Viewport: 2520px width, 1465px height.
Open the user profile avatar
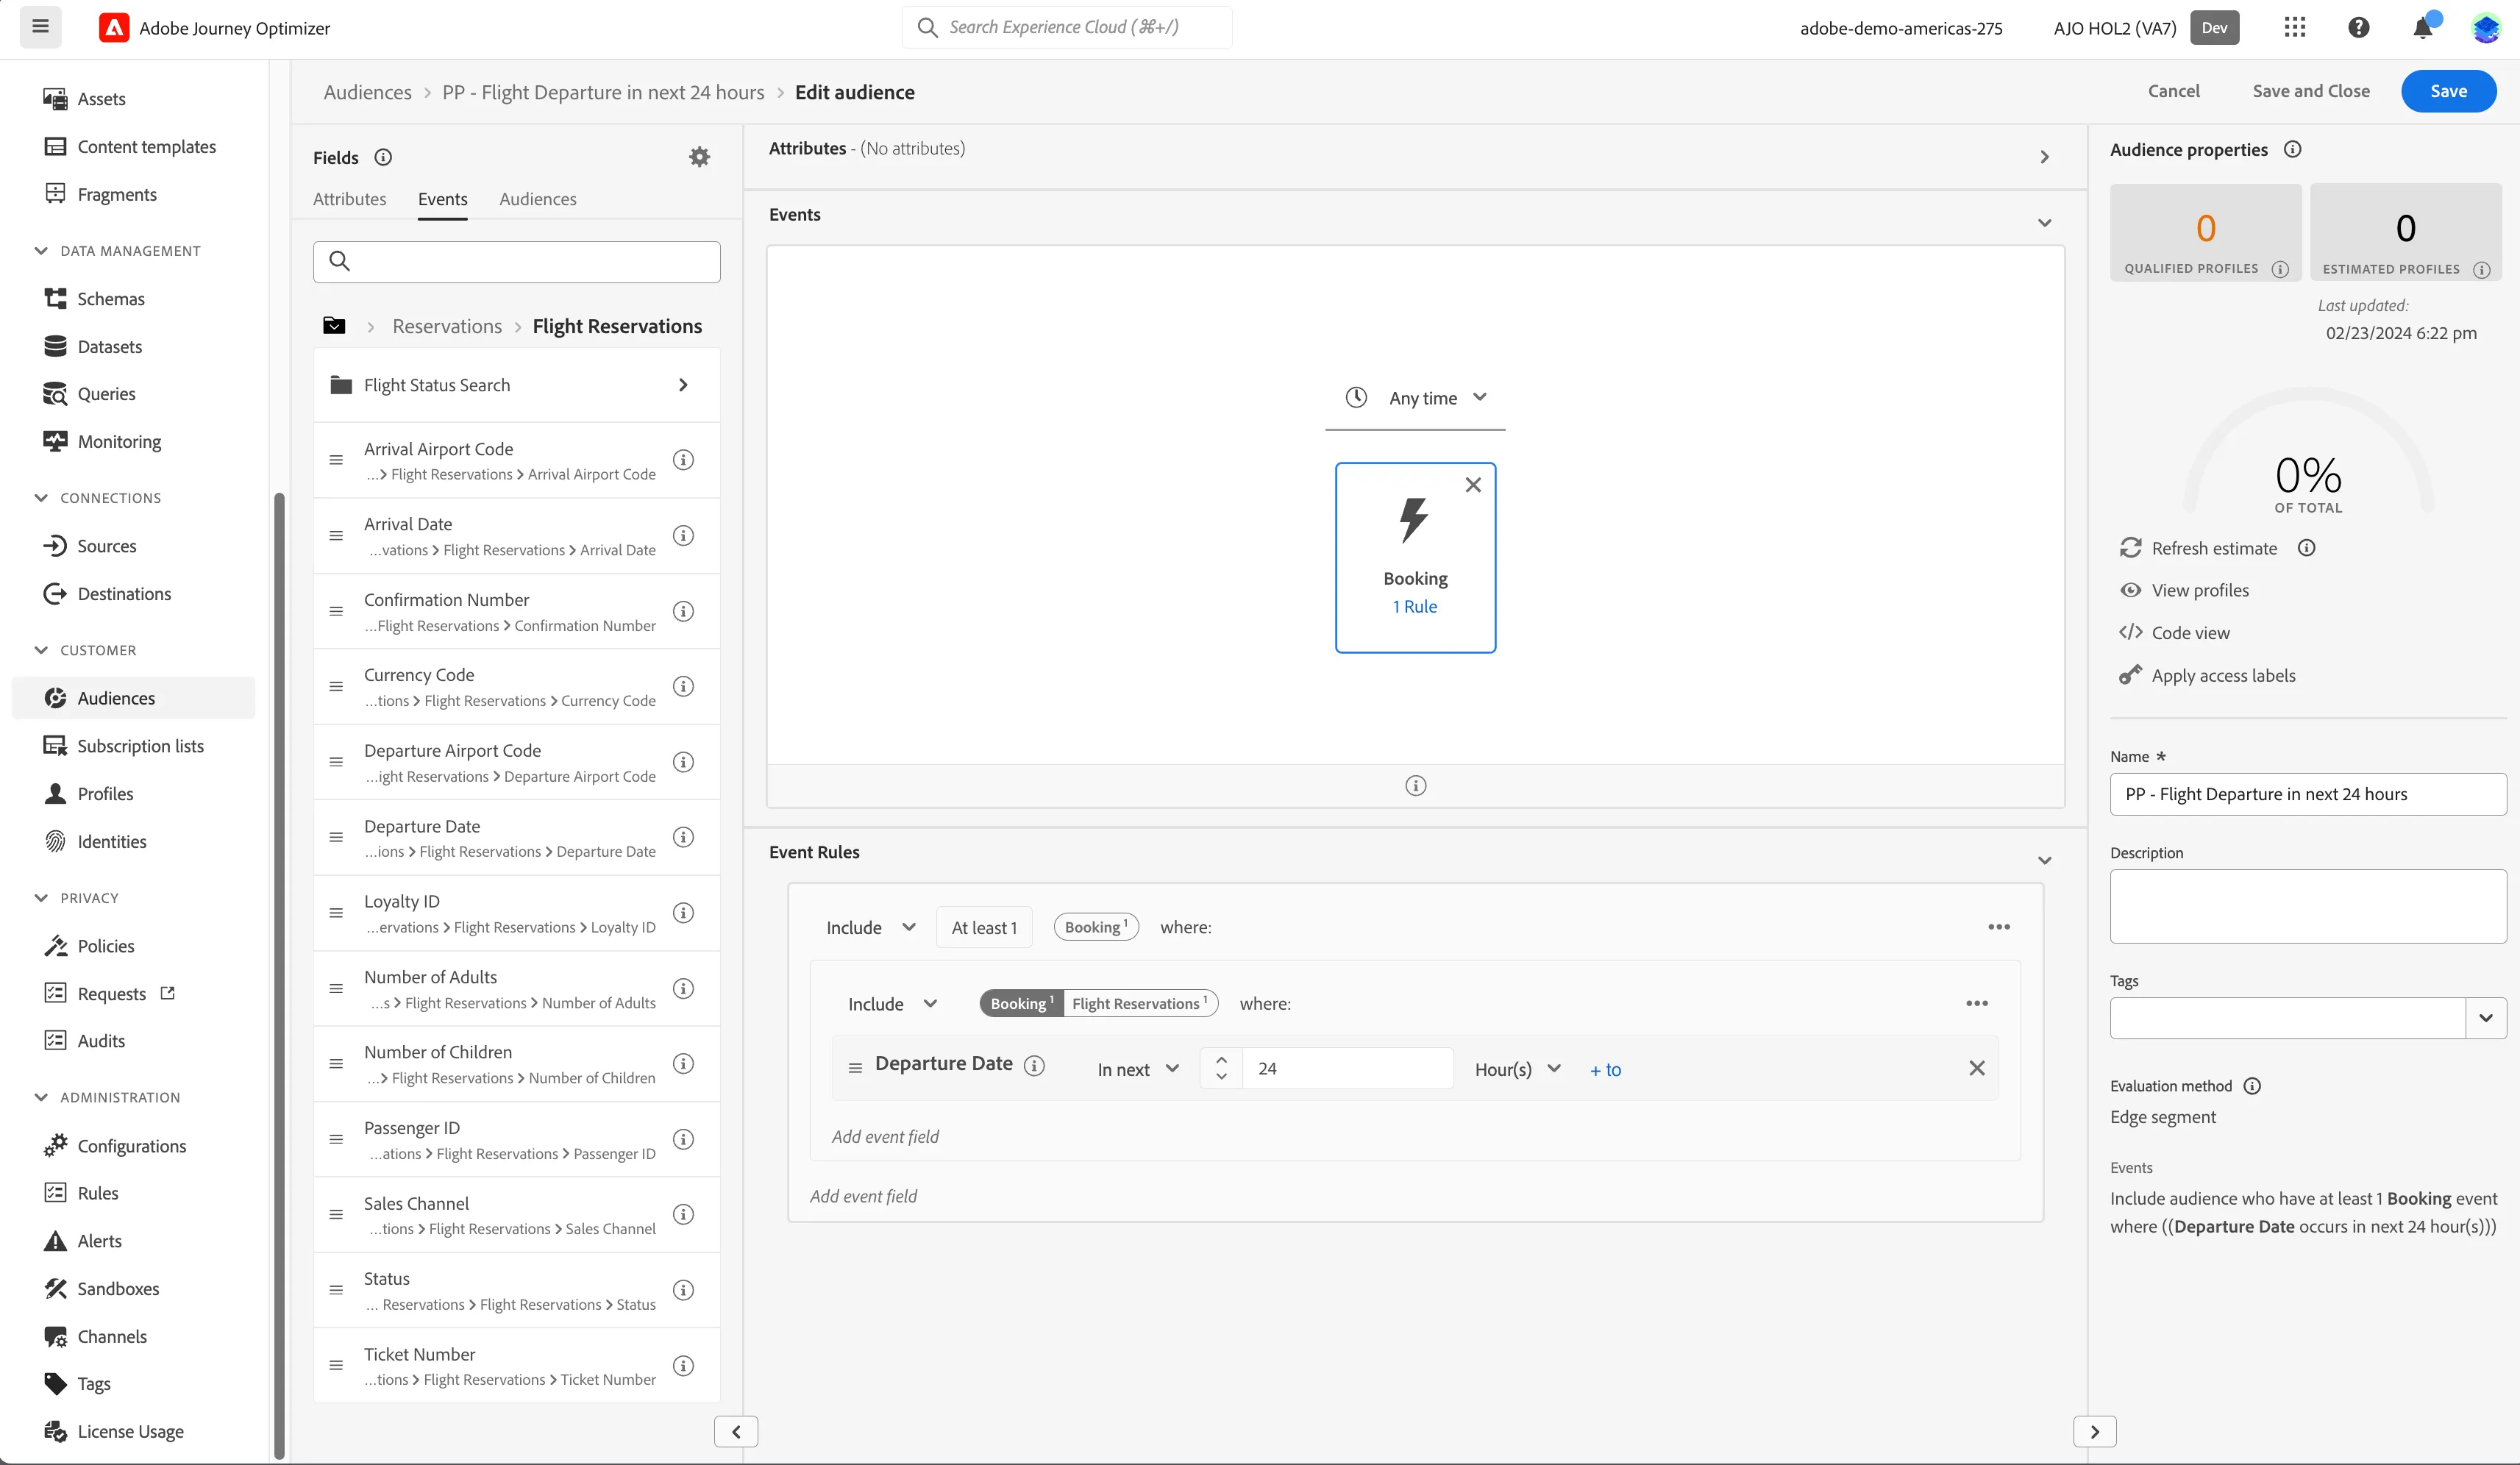[x=2486, y=27]
